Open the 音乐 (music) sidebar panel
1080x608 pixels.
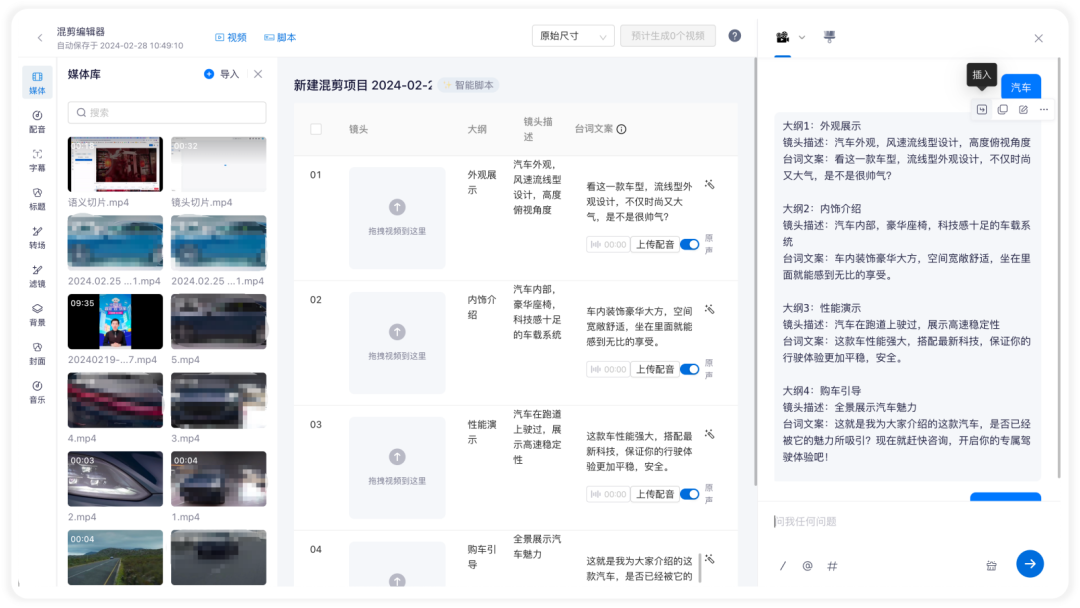[x=37, y=392]
